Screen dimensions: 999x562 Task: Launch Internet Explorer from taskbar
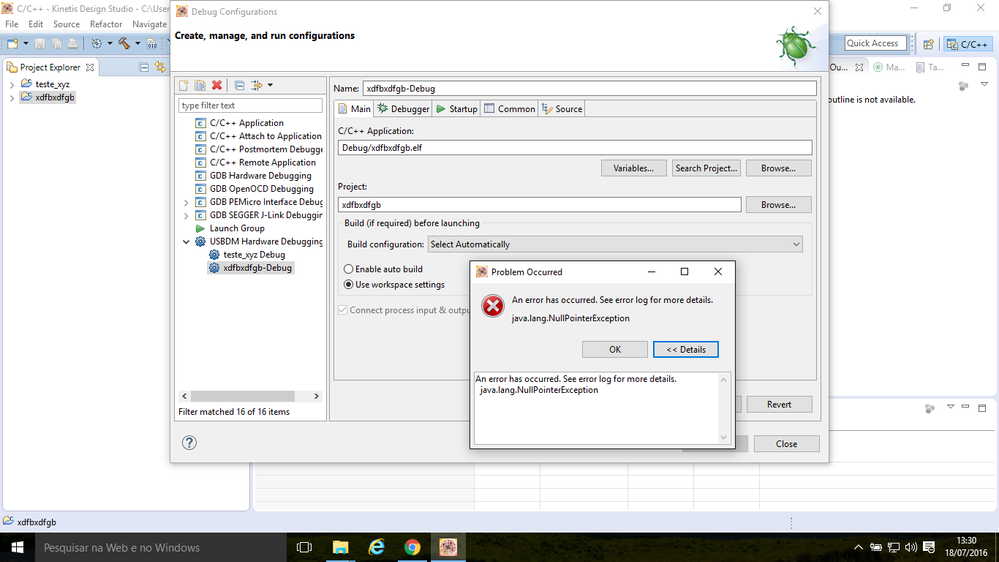[x=377, y=547]
